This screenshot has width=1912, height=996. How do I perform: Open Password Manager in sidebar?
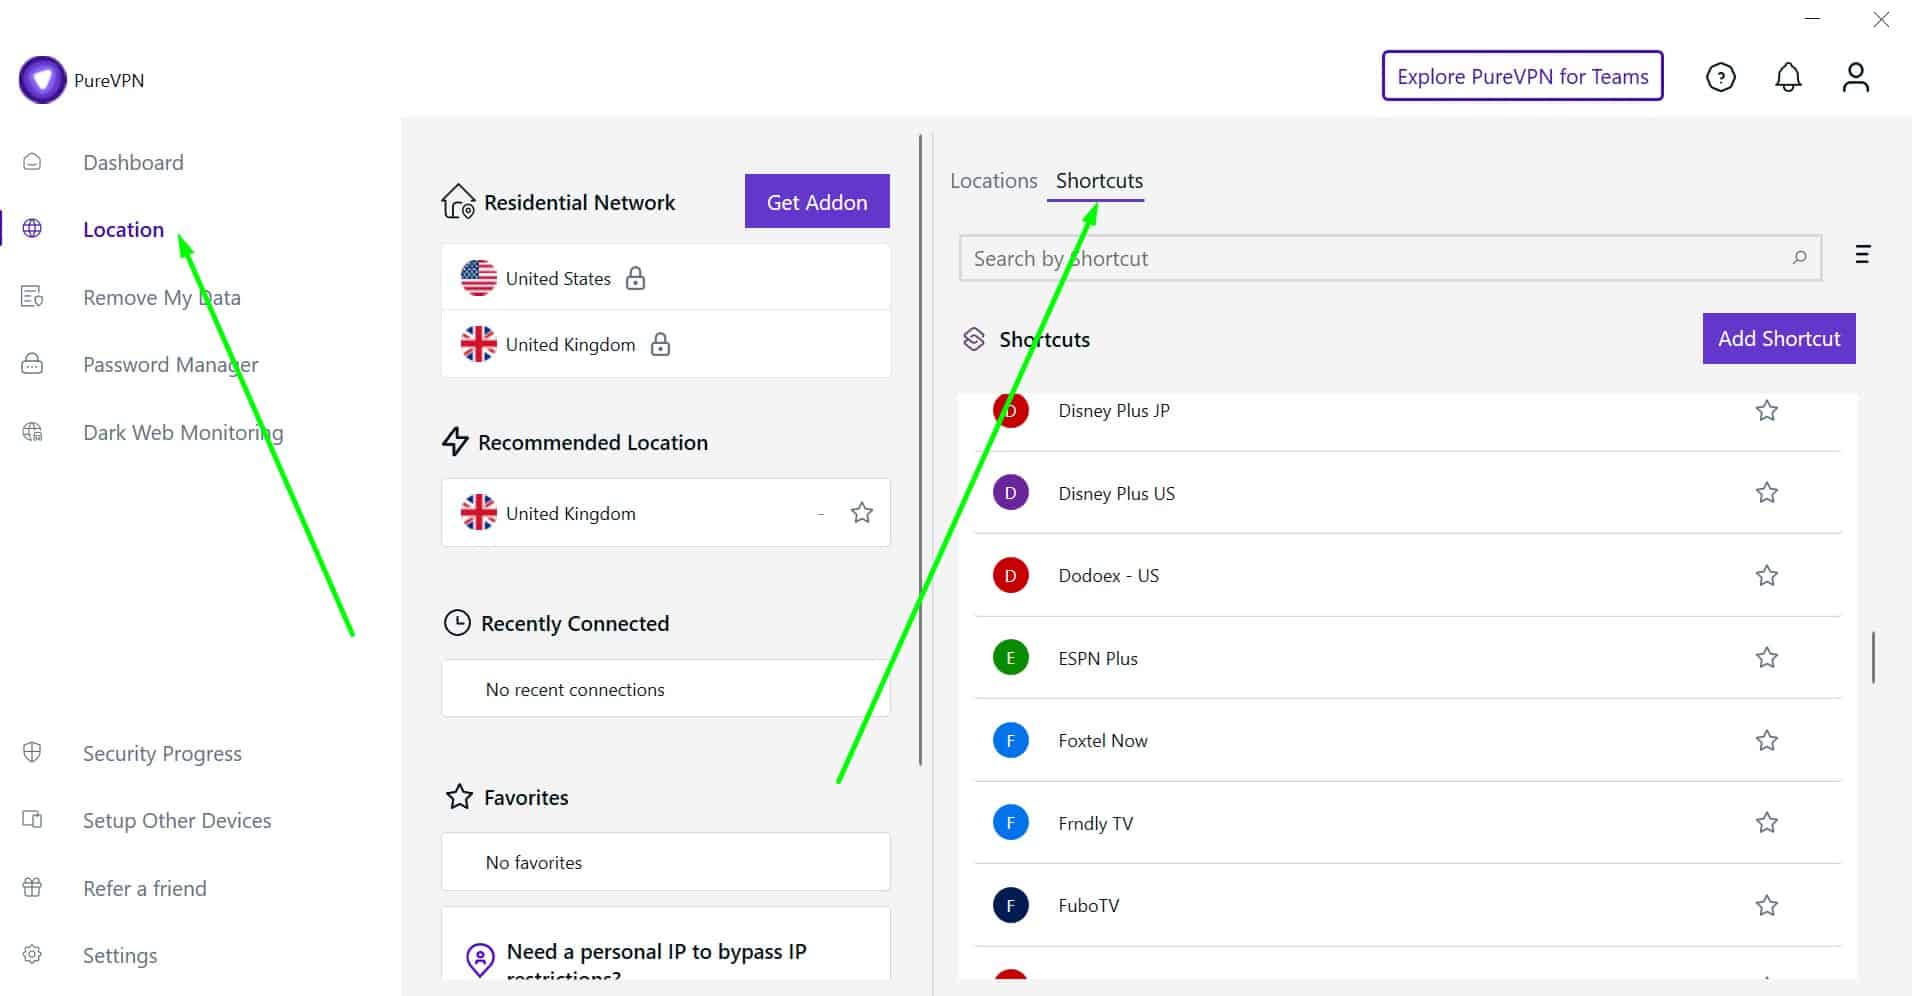click(x=170, y=364)
